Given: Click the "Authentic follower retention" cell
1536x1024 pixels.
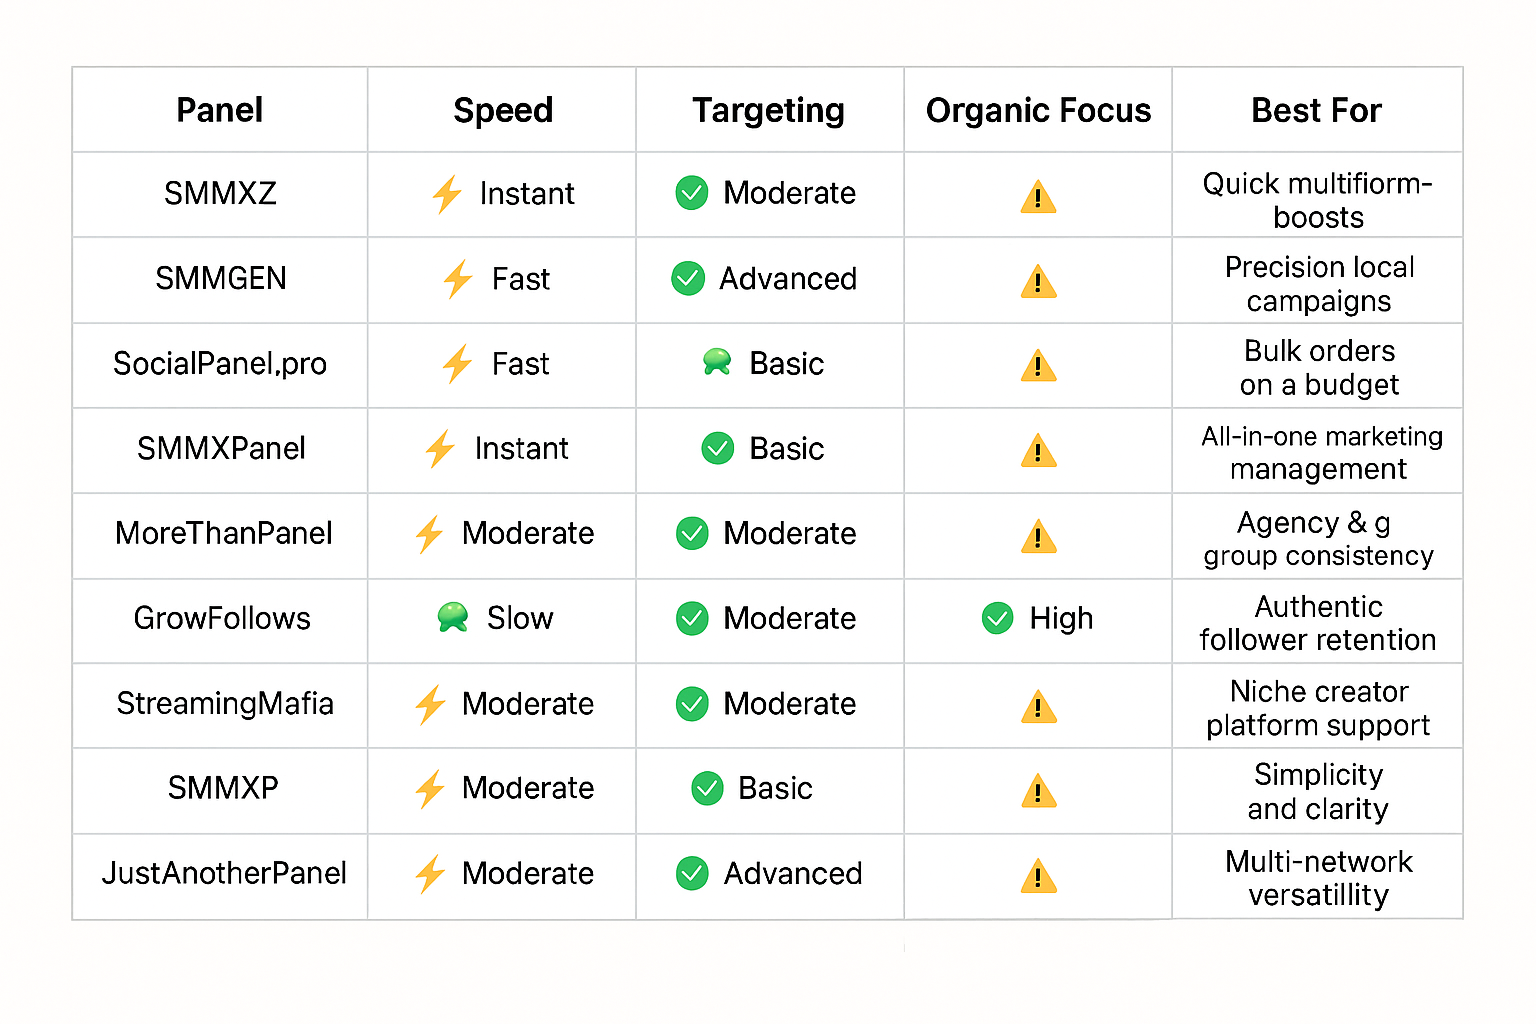Looking at the screenshot, I should click(x=1318, y=623).
